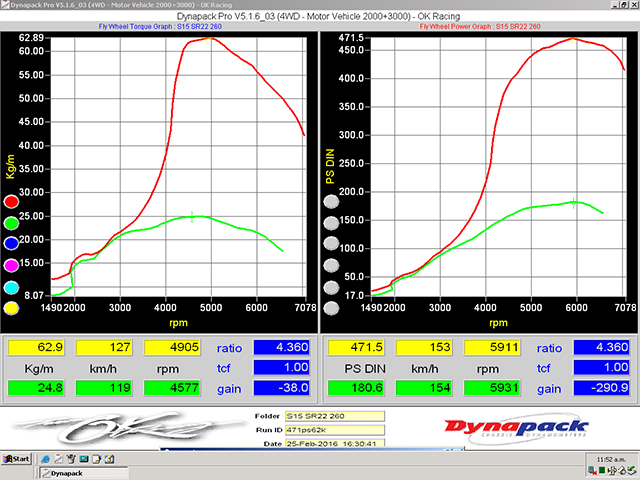Open the paint-brush cup quick launch icon
This screenshot has height=480, width=640.
71,459
